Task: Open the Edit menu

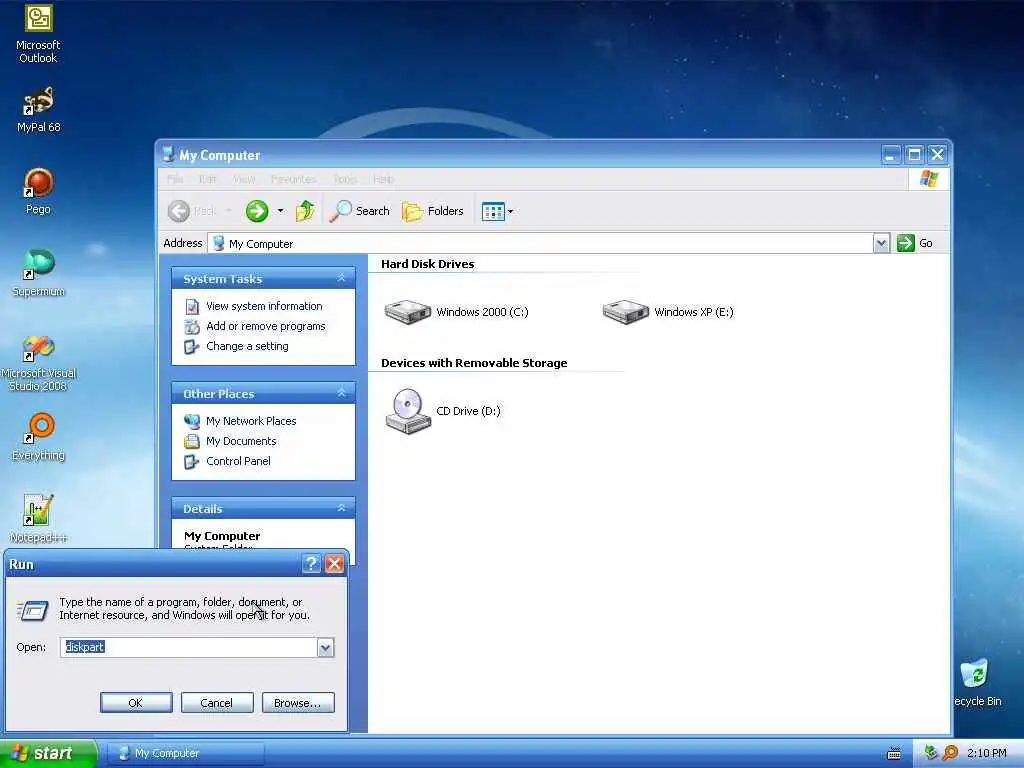Action: 208,179
